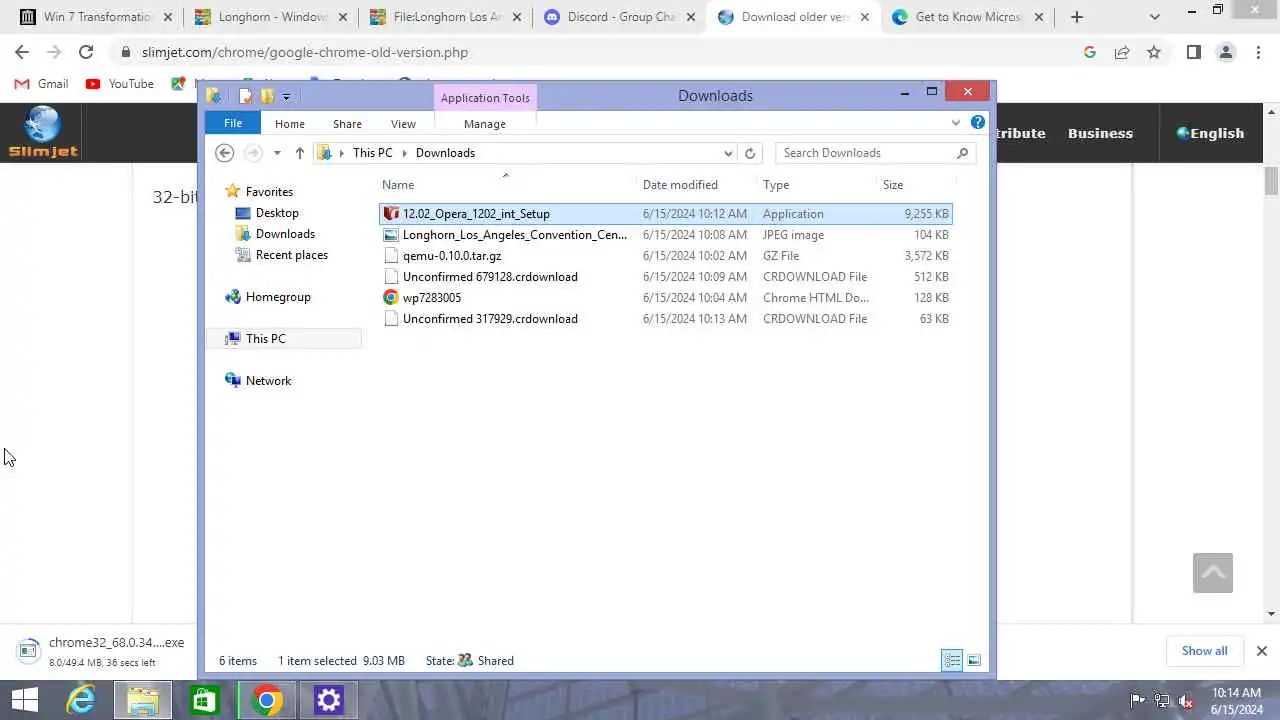Go back in Chrome browser
The image size is (1280, 720).
point(22,52)
